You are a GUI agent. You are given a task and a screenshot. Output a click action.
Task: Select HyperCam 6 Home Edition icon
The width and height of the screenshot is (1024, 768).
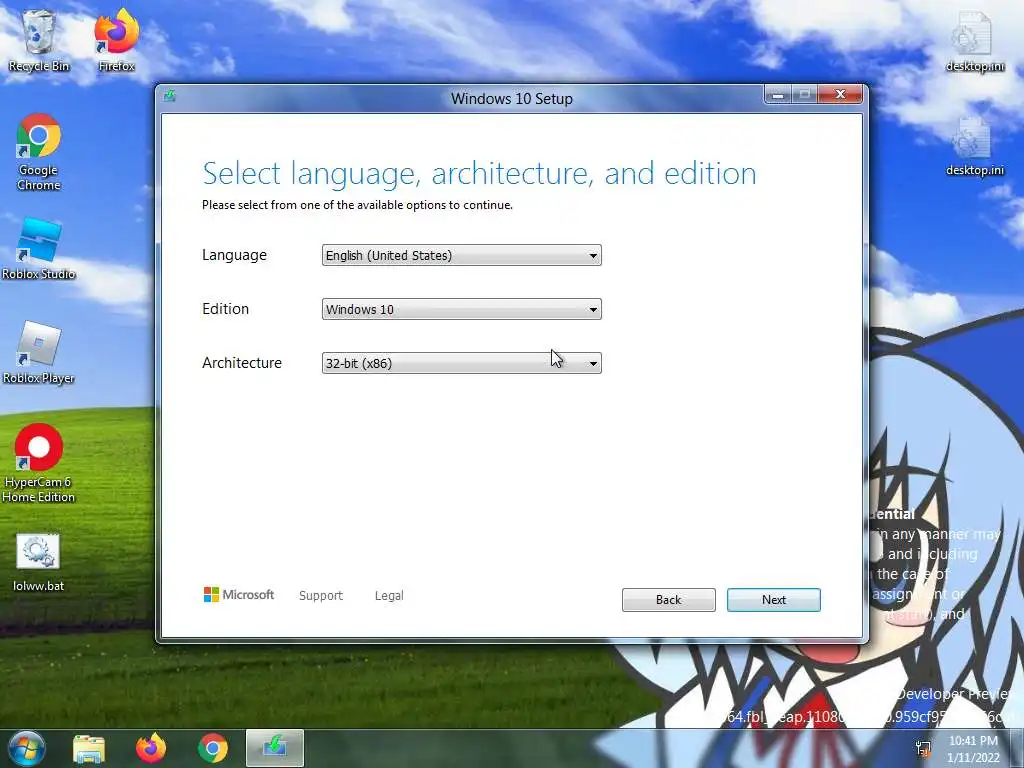coord(39,464)
